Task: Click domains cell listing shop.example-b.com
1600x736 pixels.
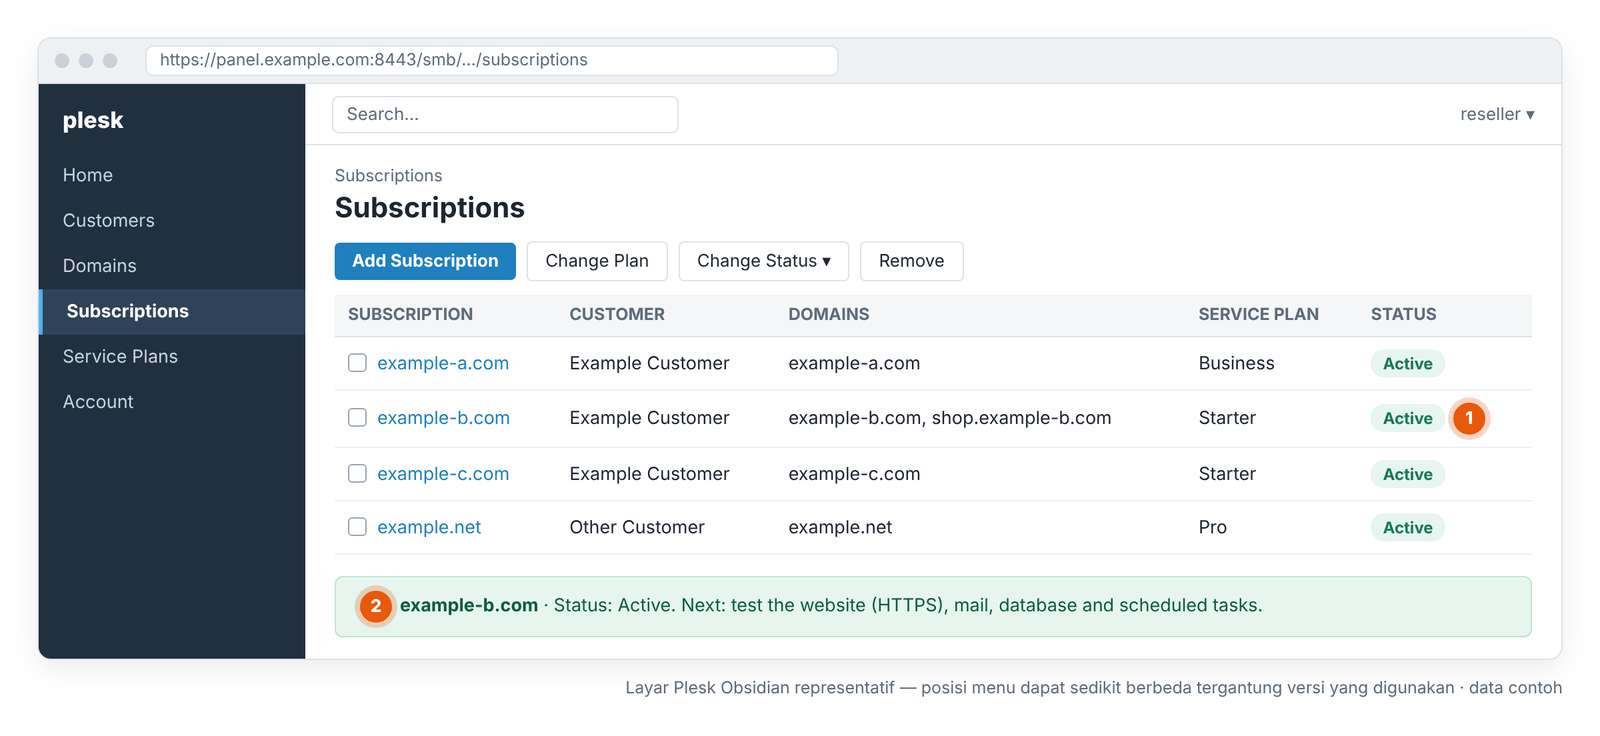Action: 949,418
